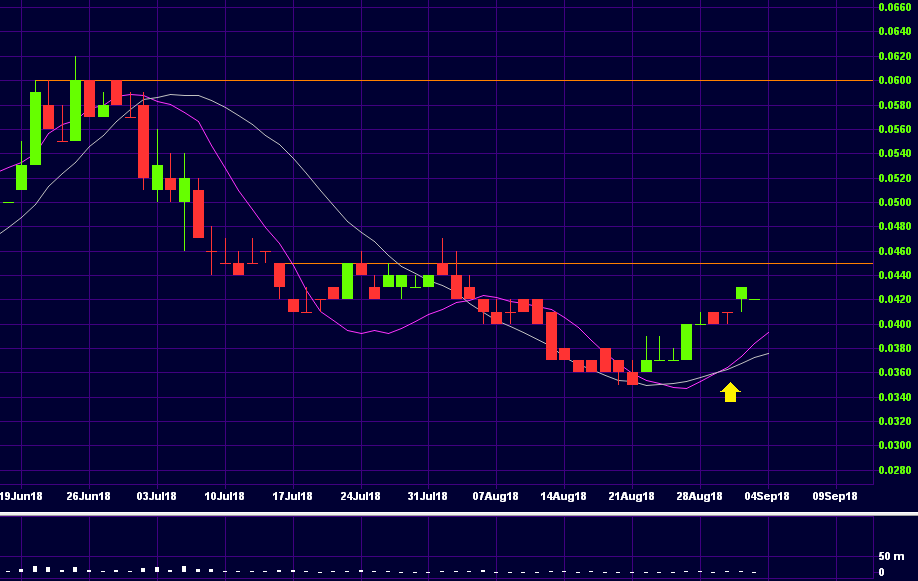918x581 pixels.
Task: Pick the 0.0360 price axis value
Action: tap(895, 372)
